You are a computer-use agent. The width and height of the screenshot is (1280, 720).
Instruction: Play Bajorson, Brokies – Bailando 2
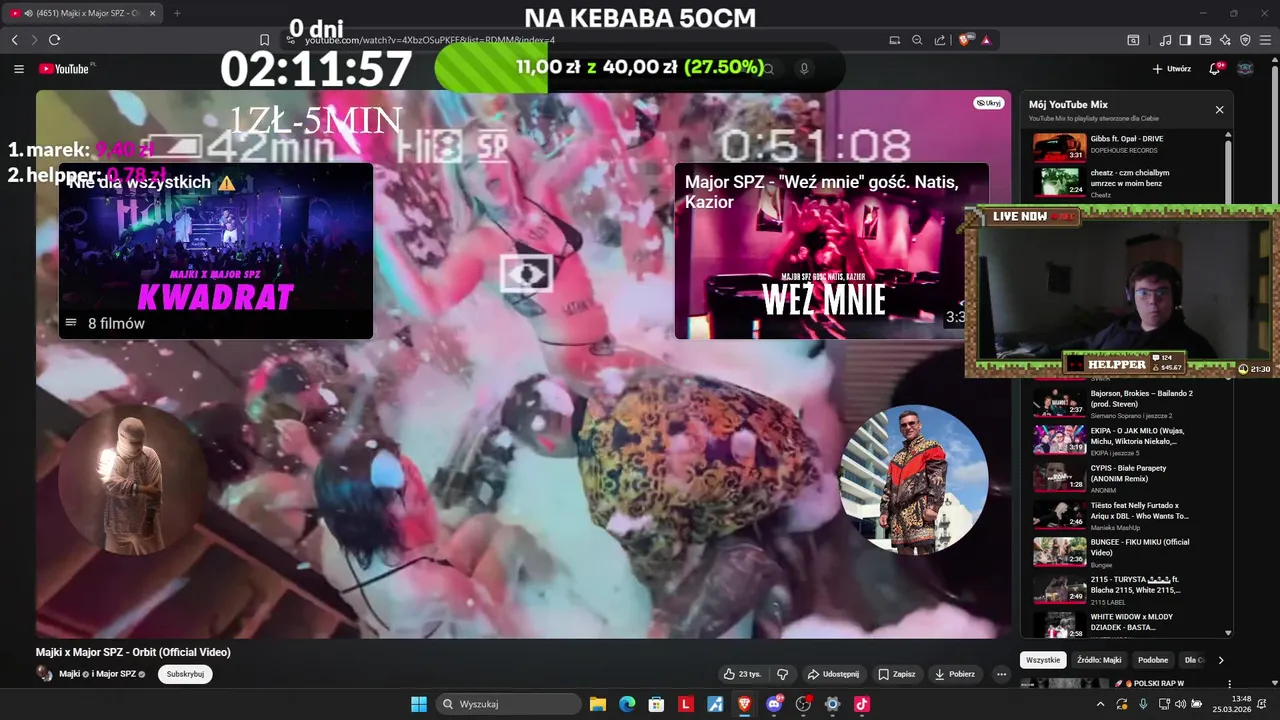point(1125,402)
